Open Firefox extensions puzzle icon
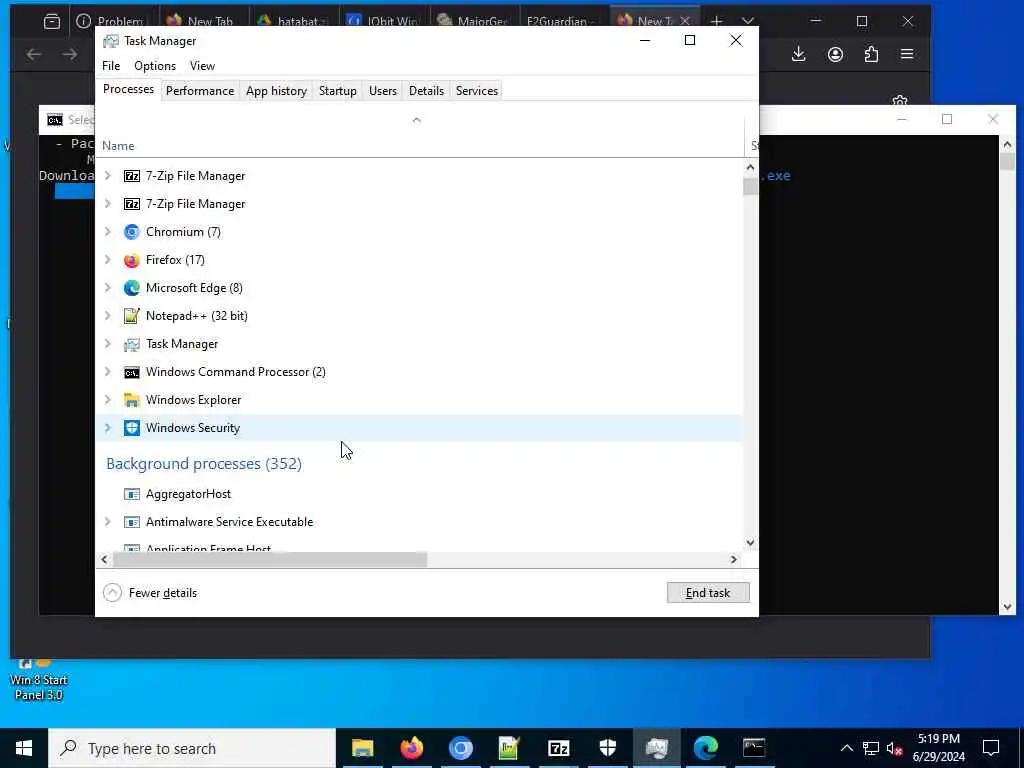 pos(871,54)
